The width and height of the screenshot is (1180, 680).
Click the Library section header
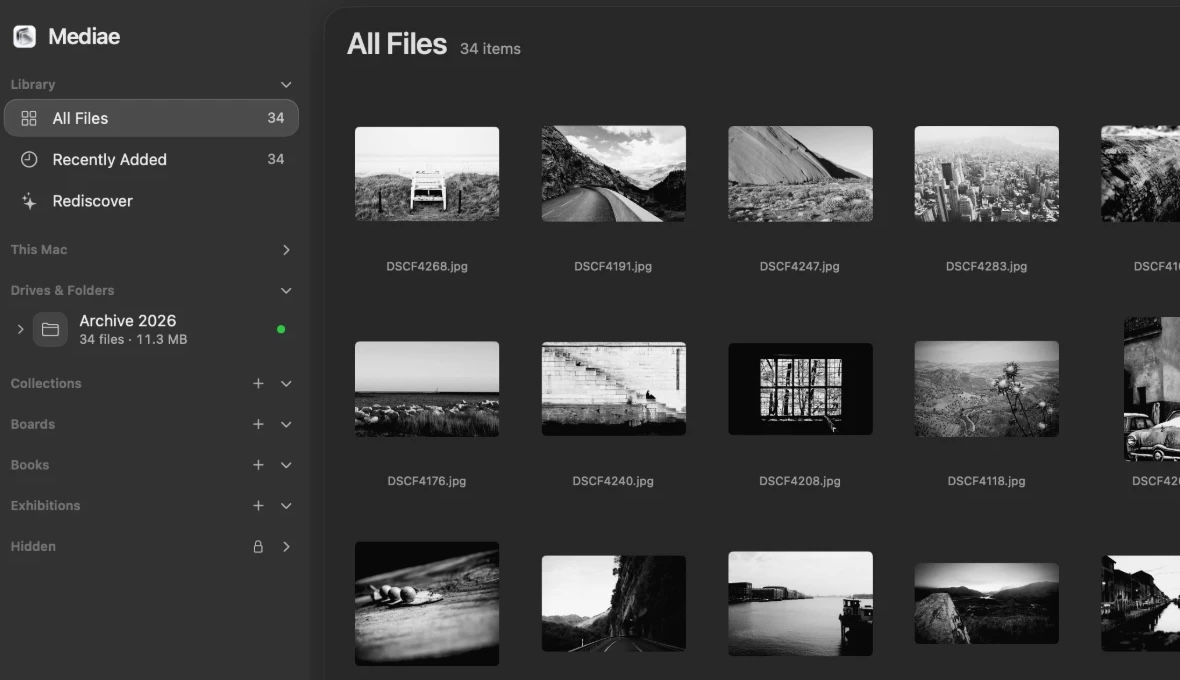click(x=33, y=84)
